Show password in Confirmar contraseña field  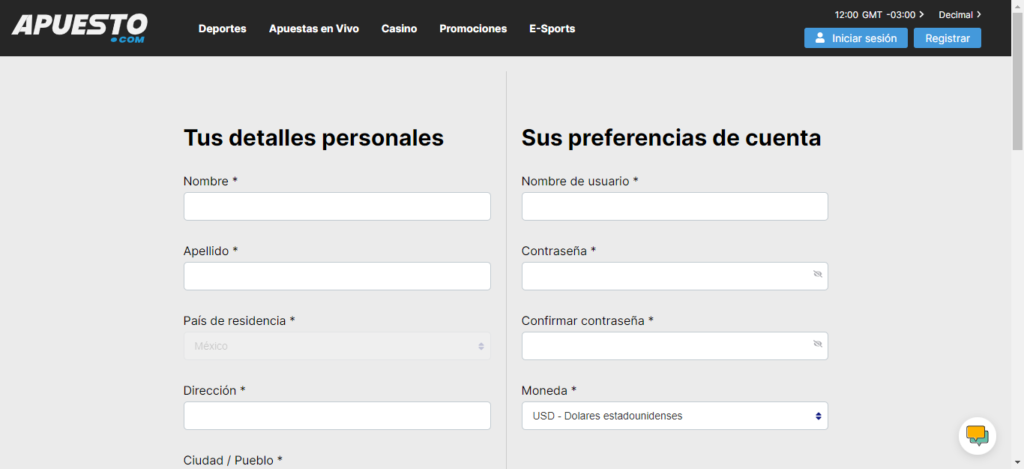click(x=817, y=343)
